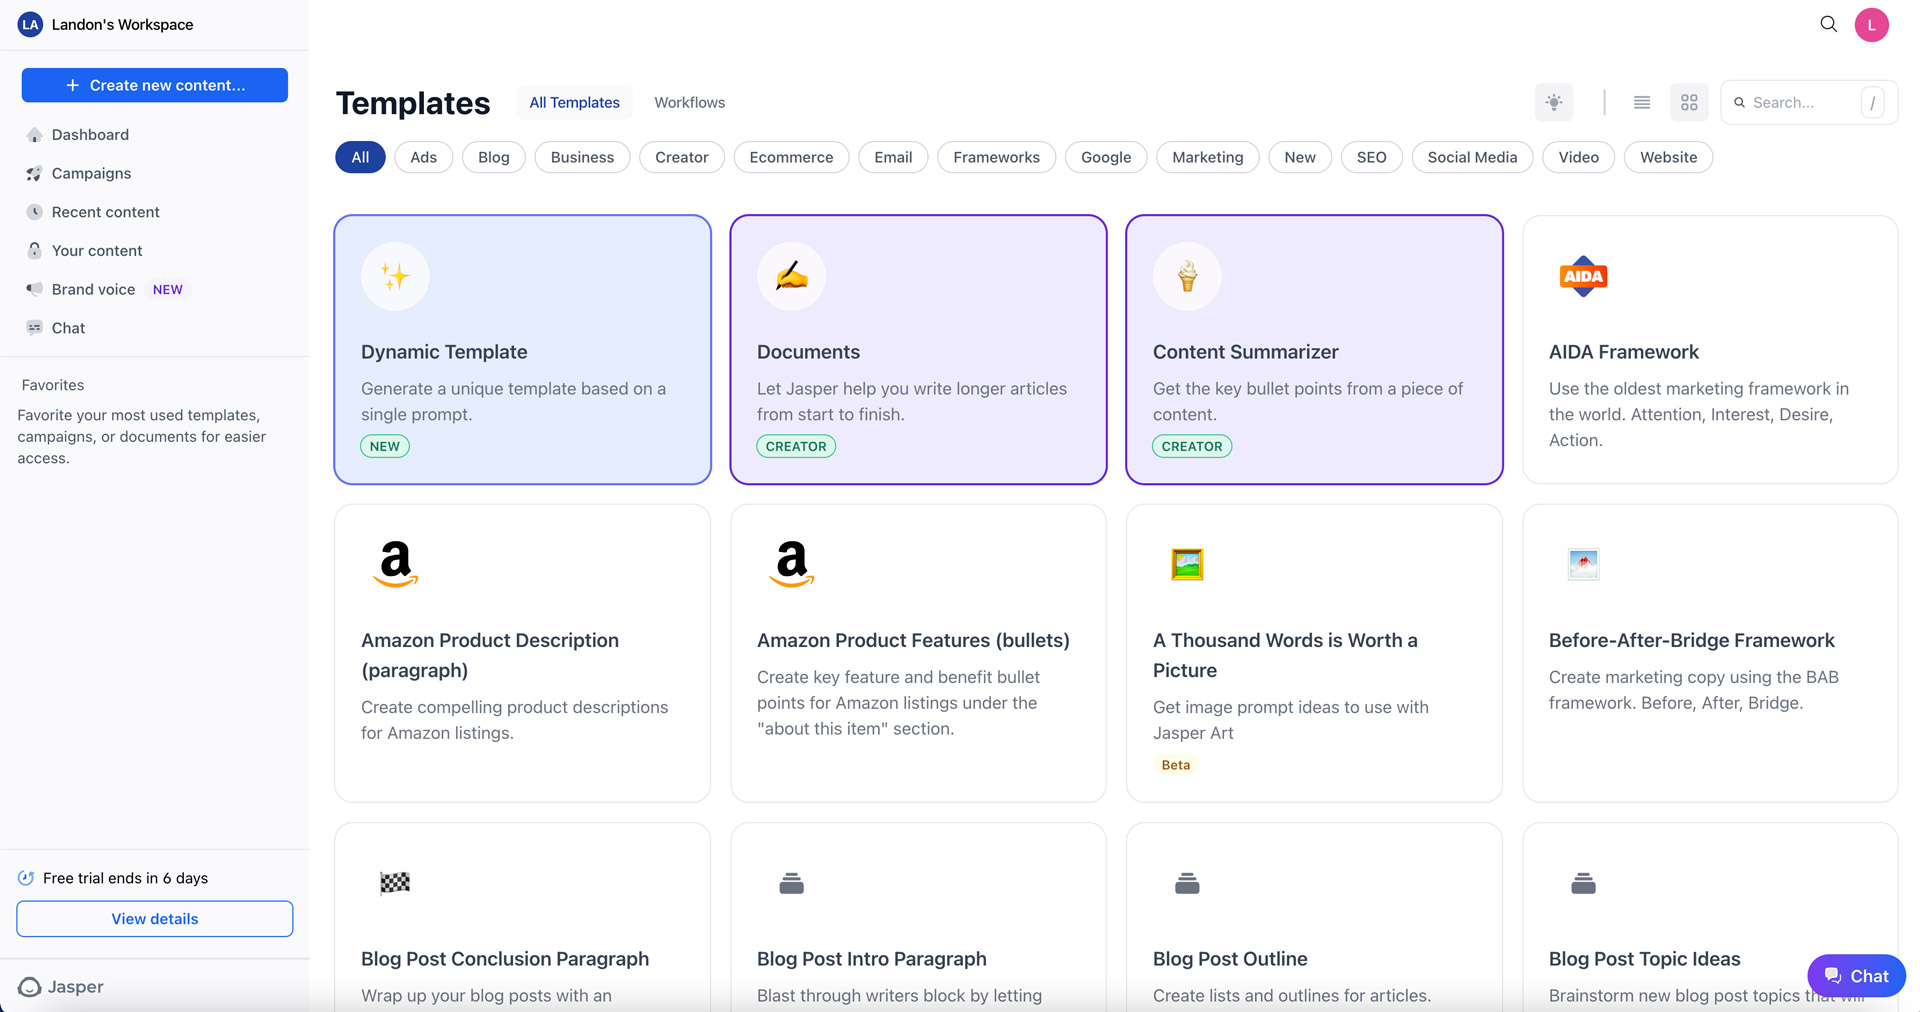Switch to grid view layout icon
This screenshot has width=1920, height=1012.
(x=1689, y=102)
